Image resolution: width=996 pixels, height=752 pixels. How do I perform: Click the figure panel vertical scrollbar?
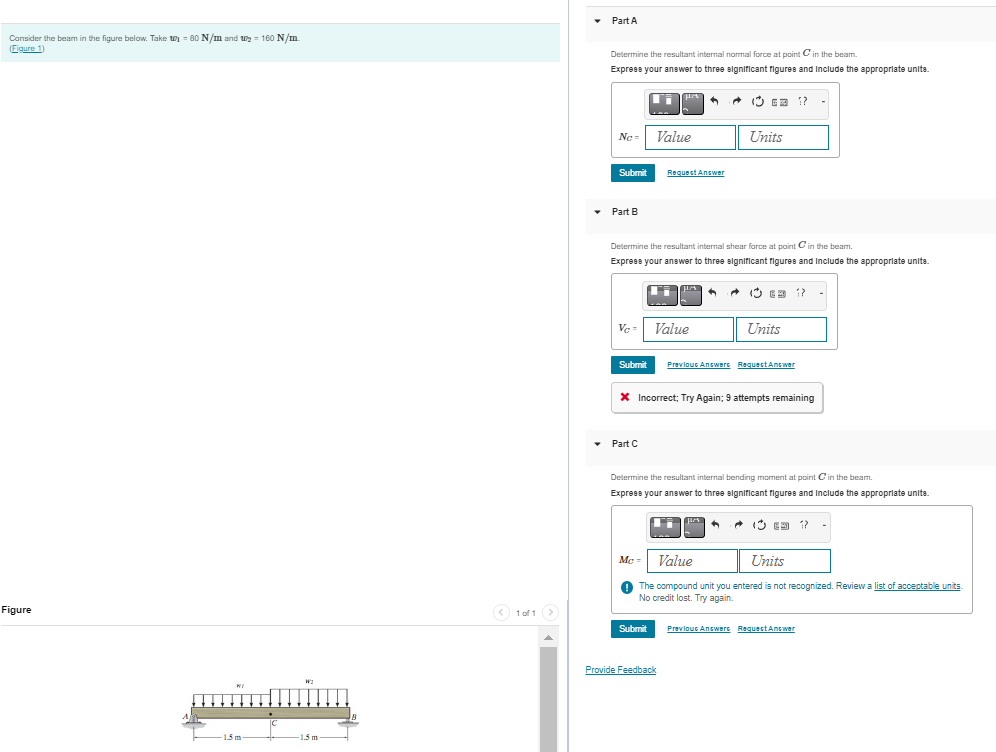(x=548, y=699)
